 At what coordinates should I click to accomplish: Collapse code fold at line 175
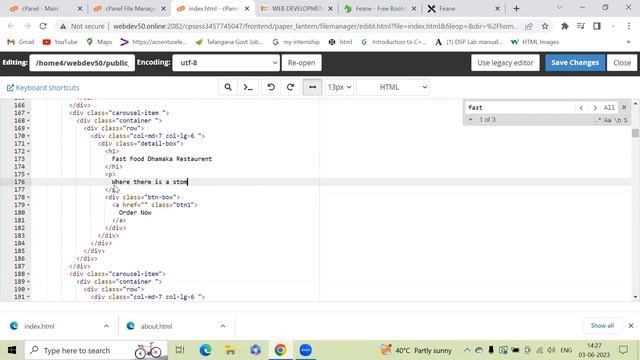tap(28, 174)
